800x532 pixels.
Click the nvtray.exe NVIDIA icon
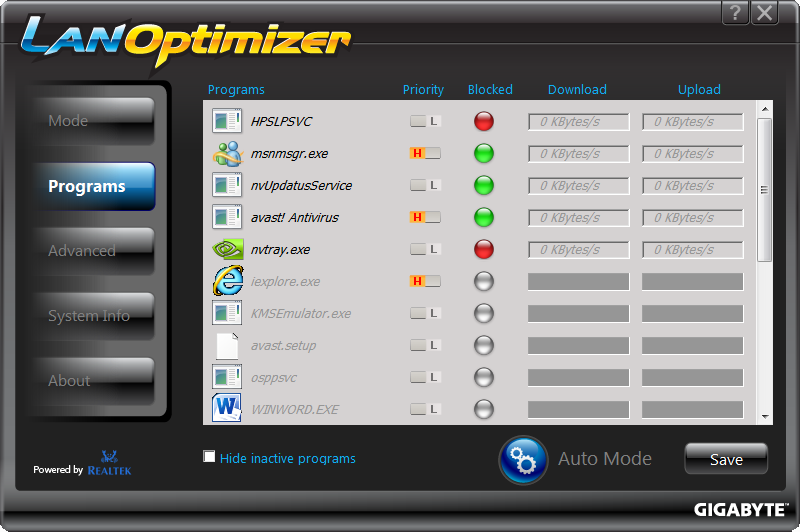[x=228, y=250]
